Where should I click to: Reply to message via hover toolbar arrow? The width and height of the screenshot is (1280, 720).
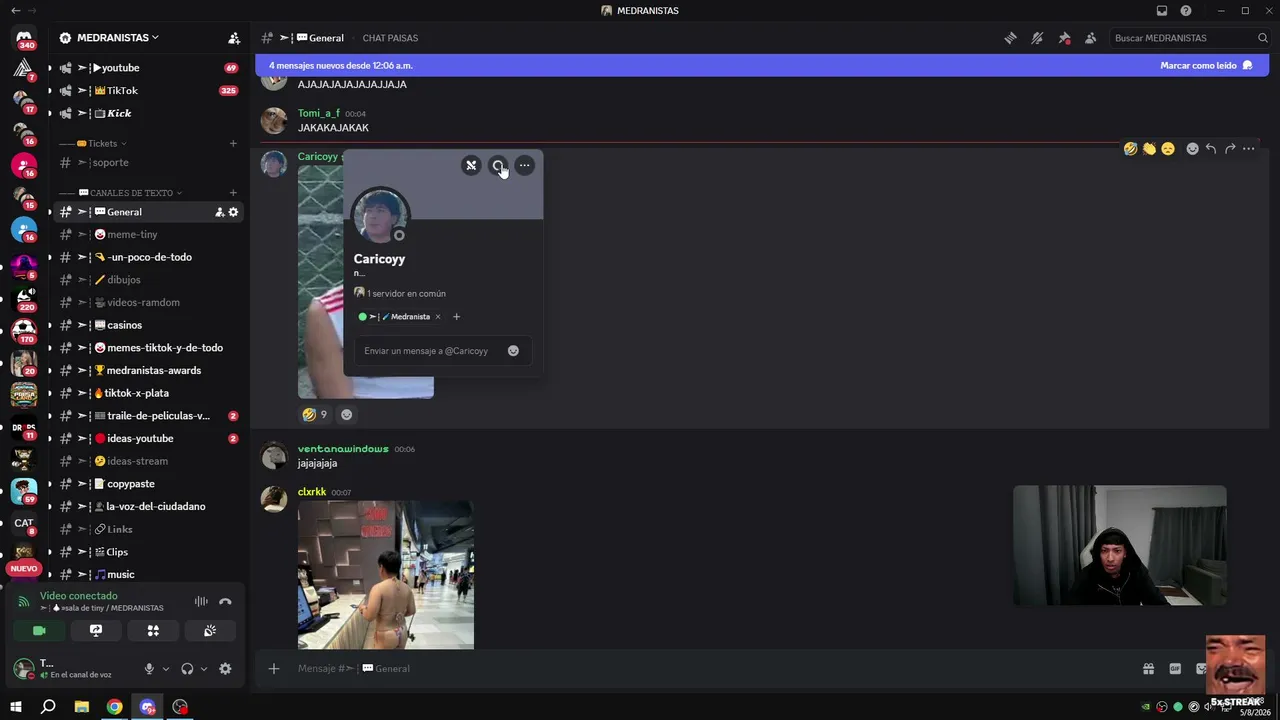(x=1210, y=149)
